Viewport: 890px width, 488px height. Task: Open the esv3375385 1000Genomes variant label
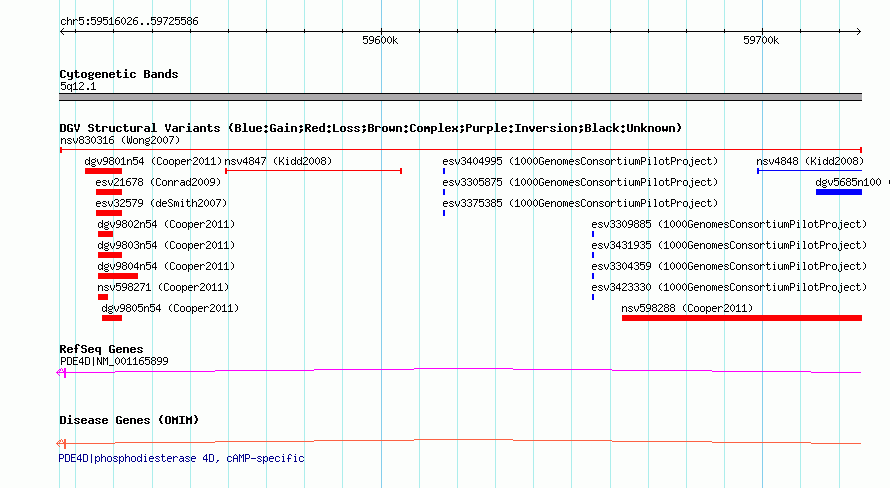pyautogui.click(x=580, y=203)
